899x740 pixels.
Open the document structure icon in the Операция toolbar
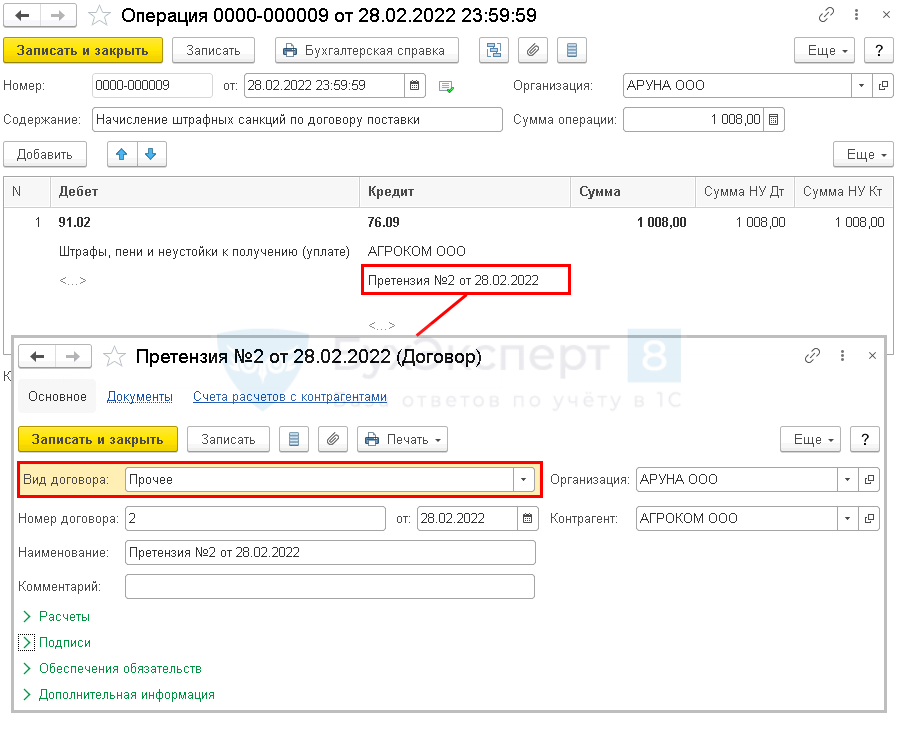[x=493, y=50]
